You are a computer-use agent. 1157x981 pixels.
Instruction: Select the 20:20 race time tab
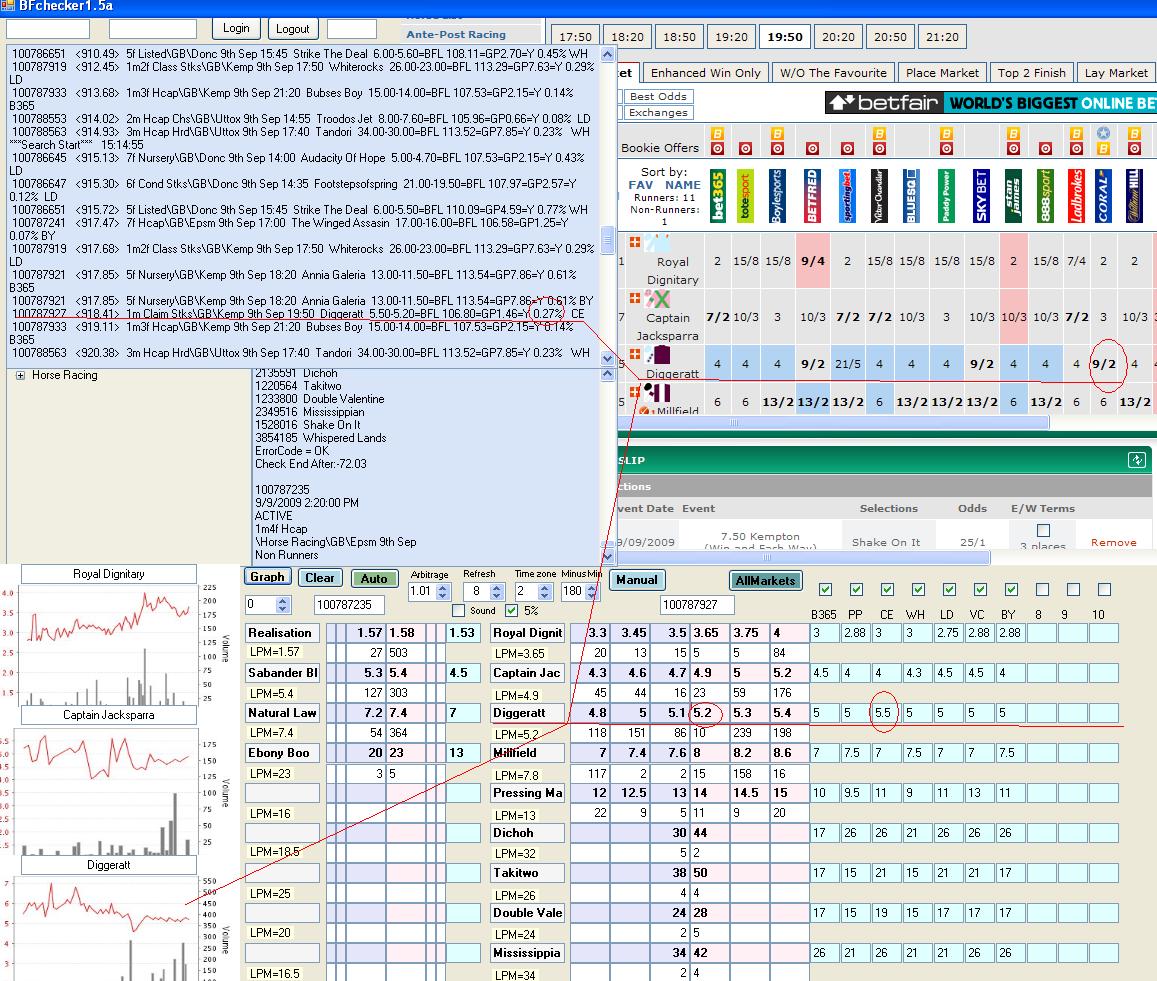click(x=838, y=37)
